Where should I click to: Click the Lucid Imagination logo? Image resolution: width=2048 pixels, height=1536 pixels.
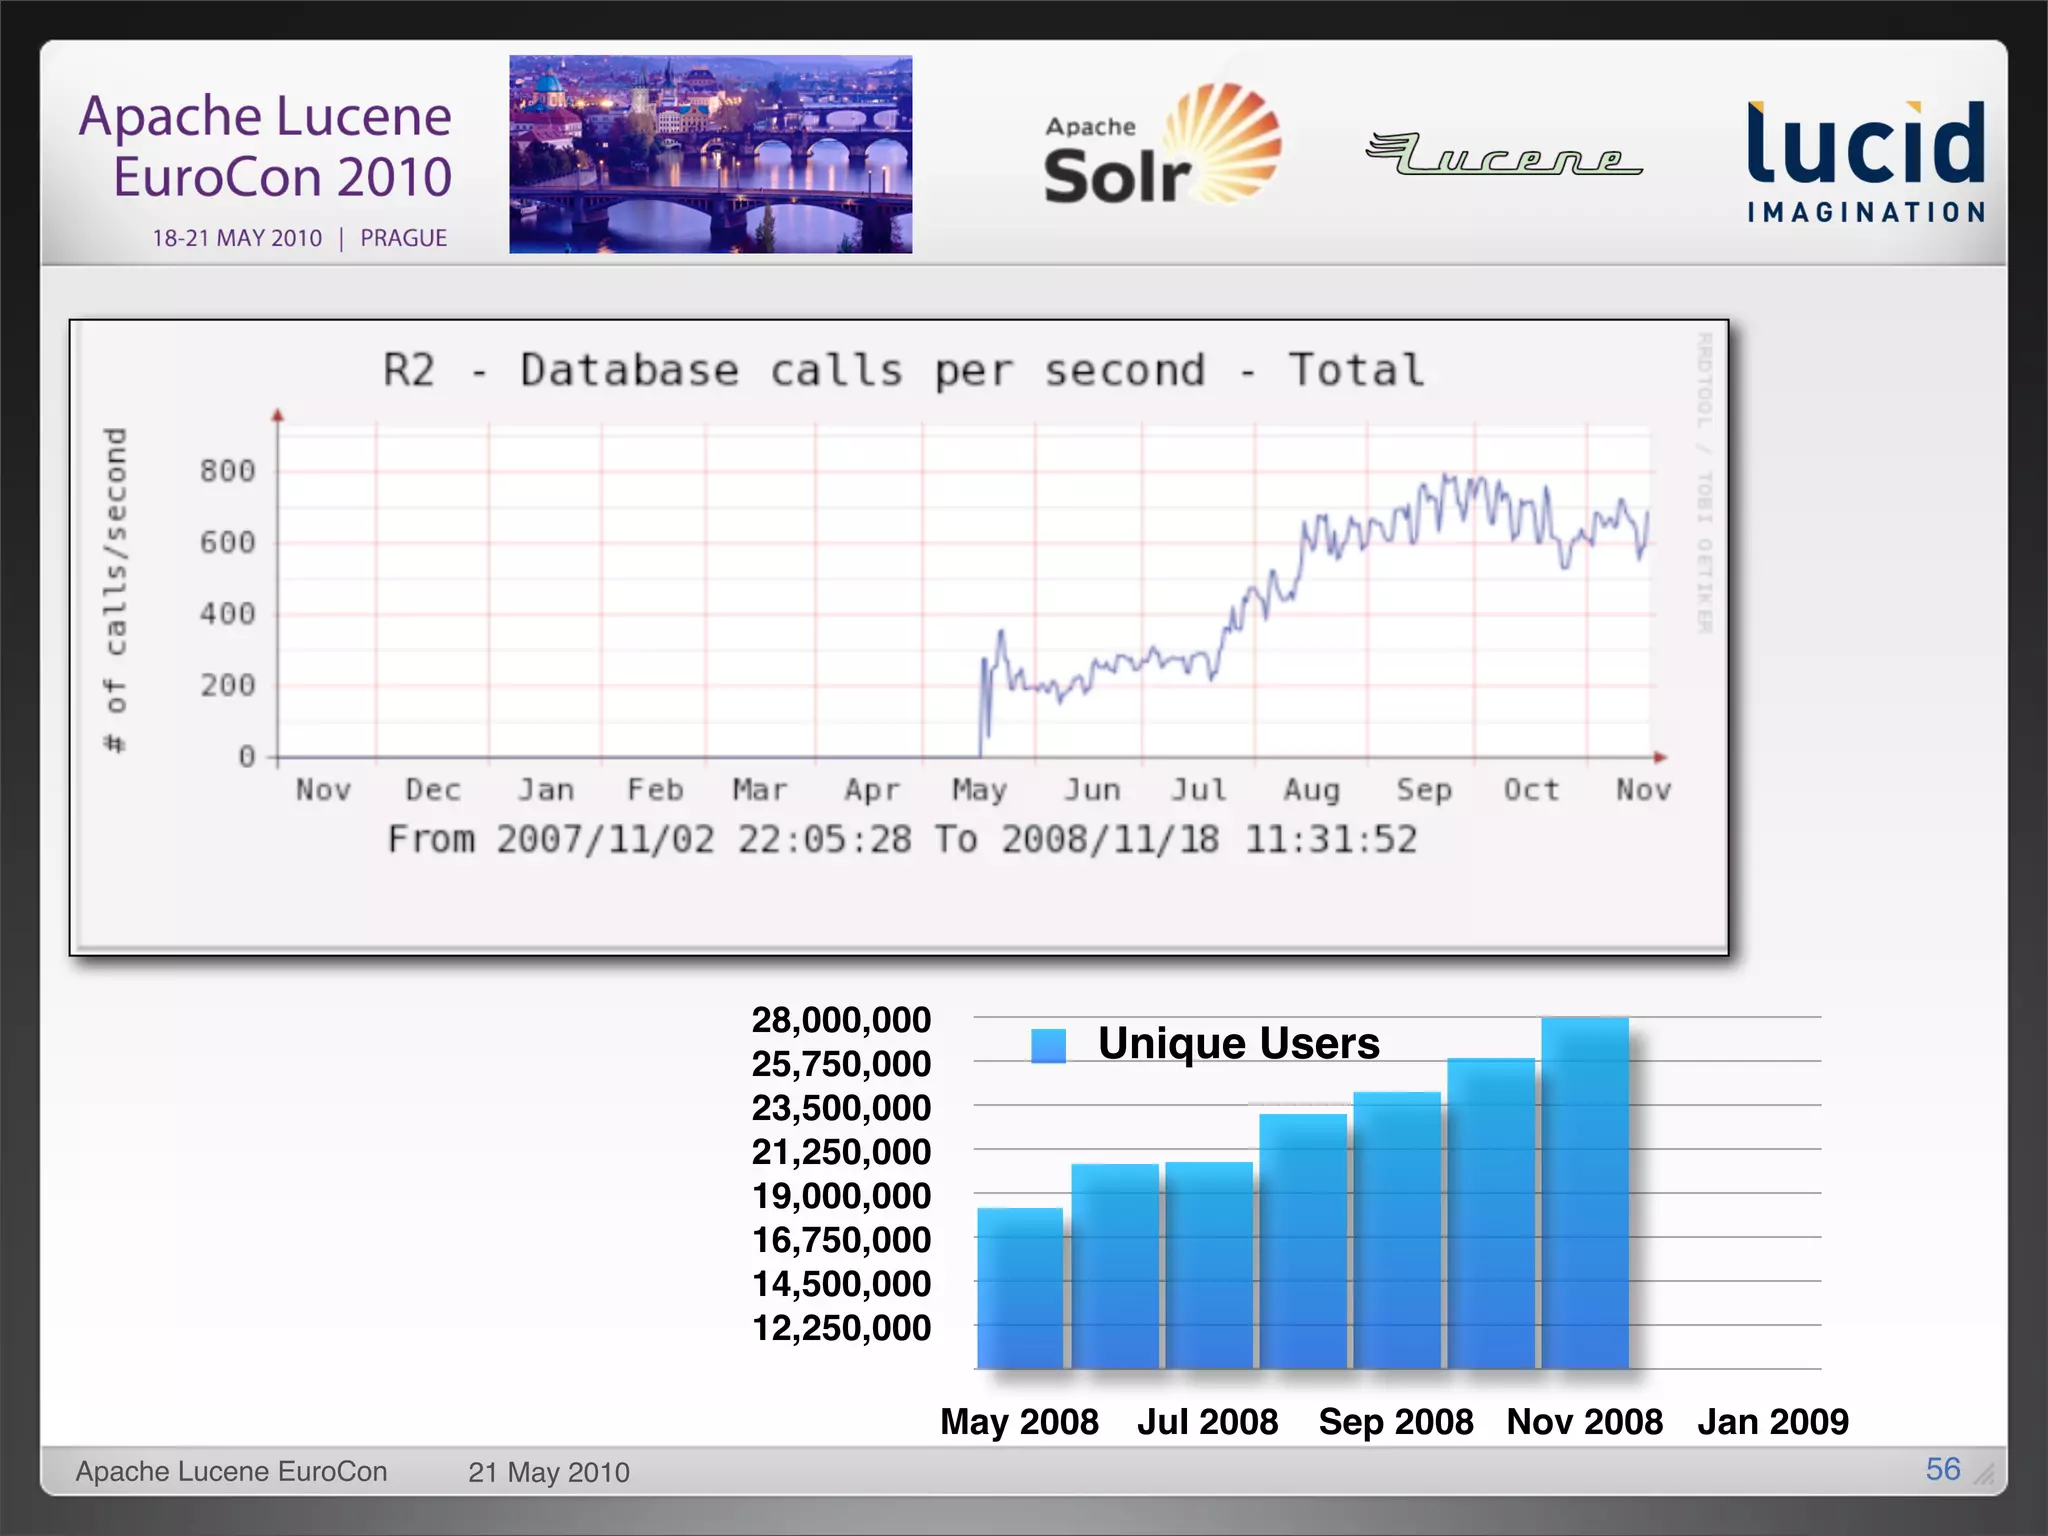1866,160
